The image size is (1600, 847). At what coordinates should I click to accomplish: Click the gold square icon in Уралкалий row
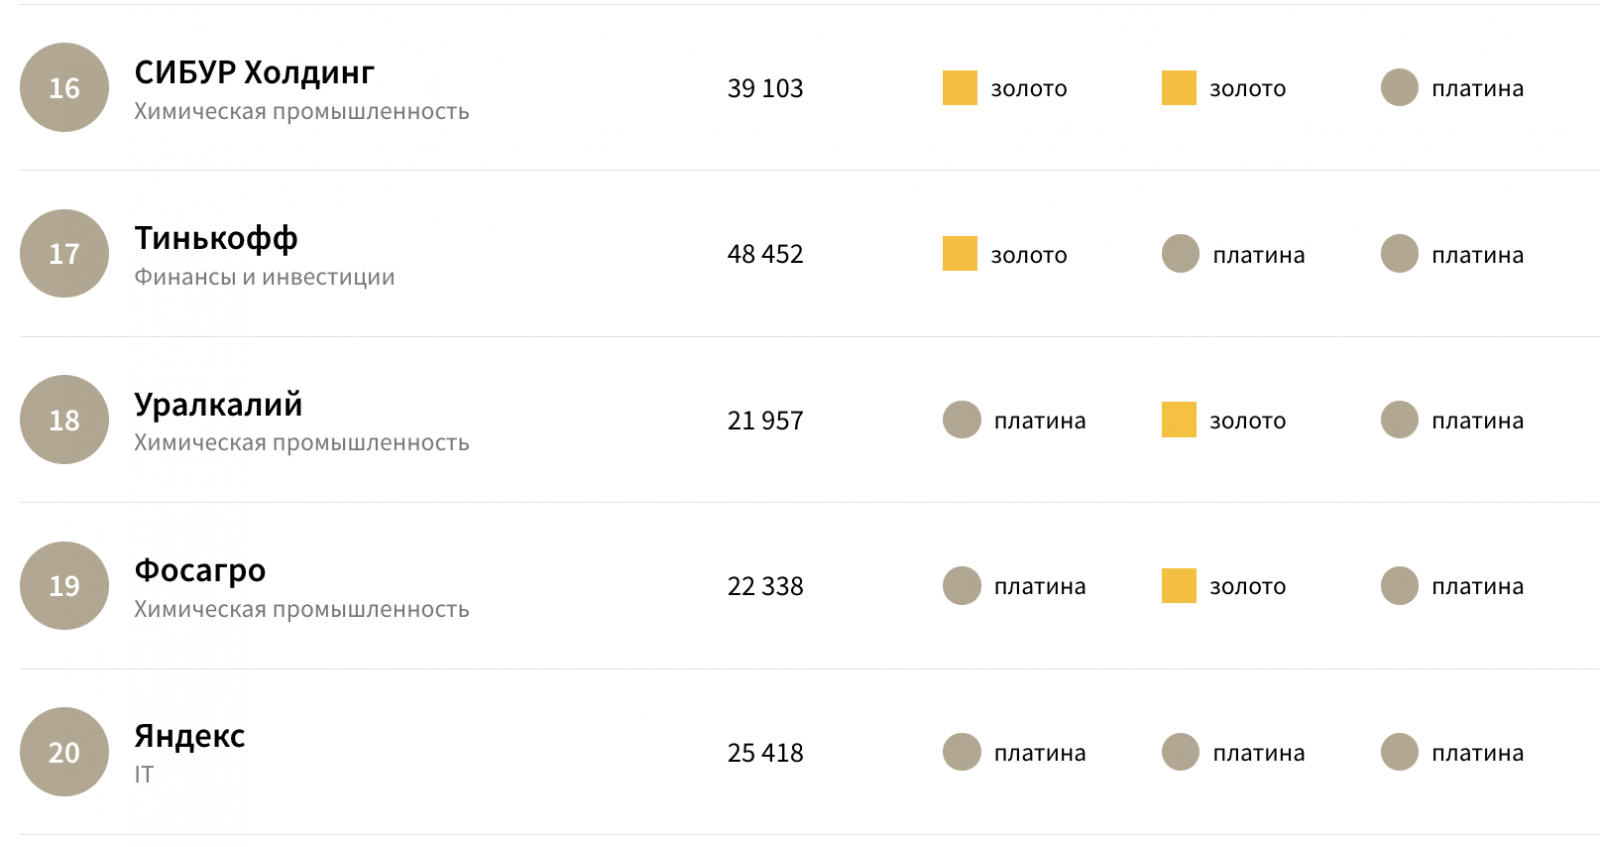click(x=1178, y=420)
